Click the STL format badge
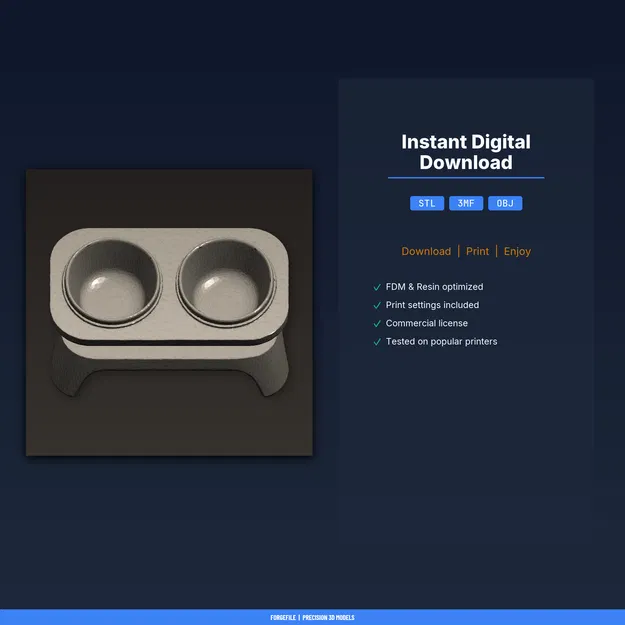625x625 pixels. point(426,203)
